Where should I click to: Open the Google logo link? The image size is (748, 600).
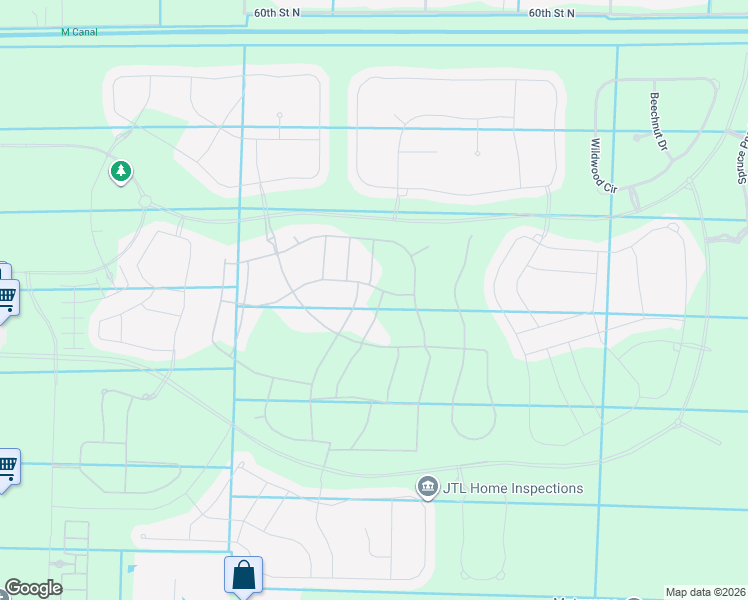[33, 588]
